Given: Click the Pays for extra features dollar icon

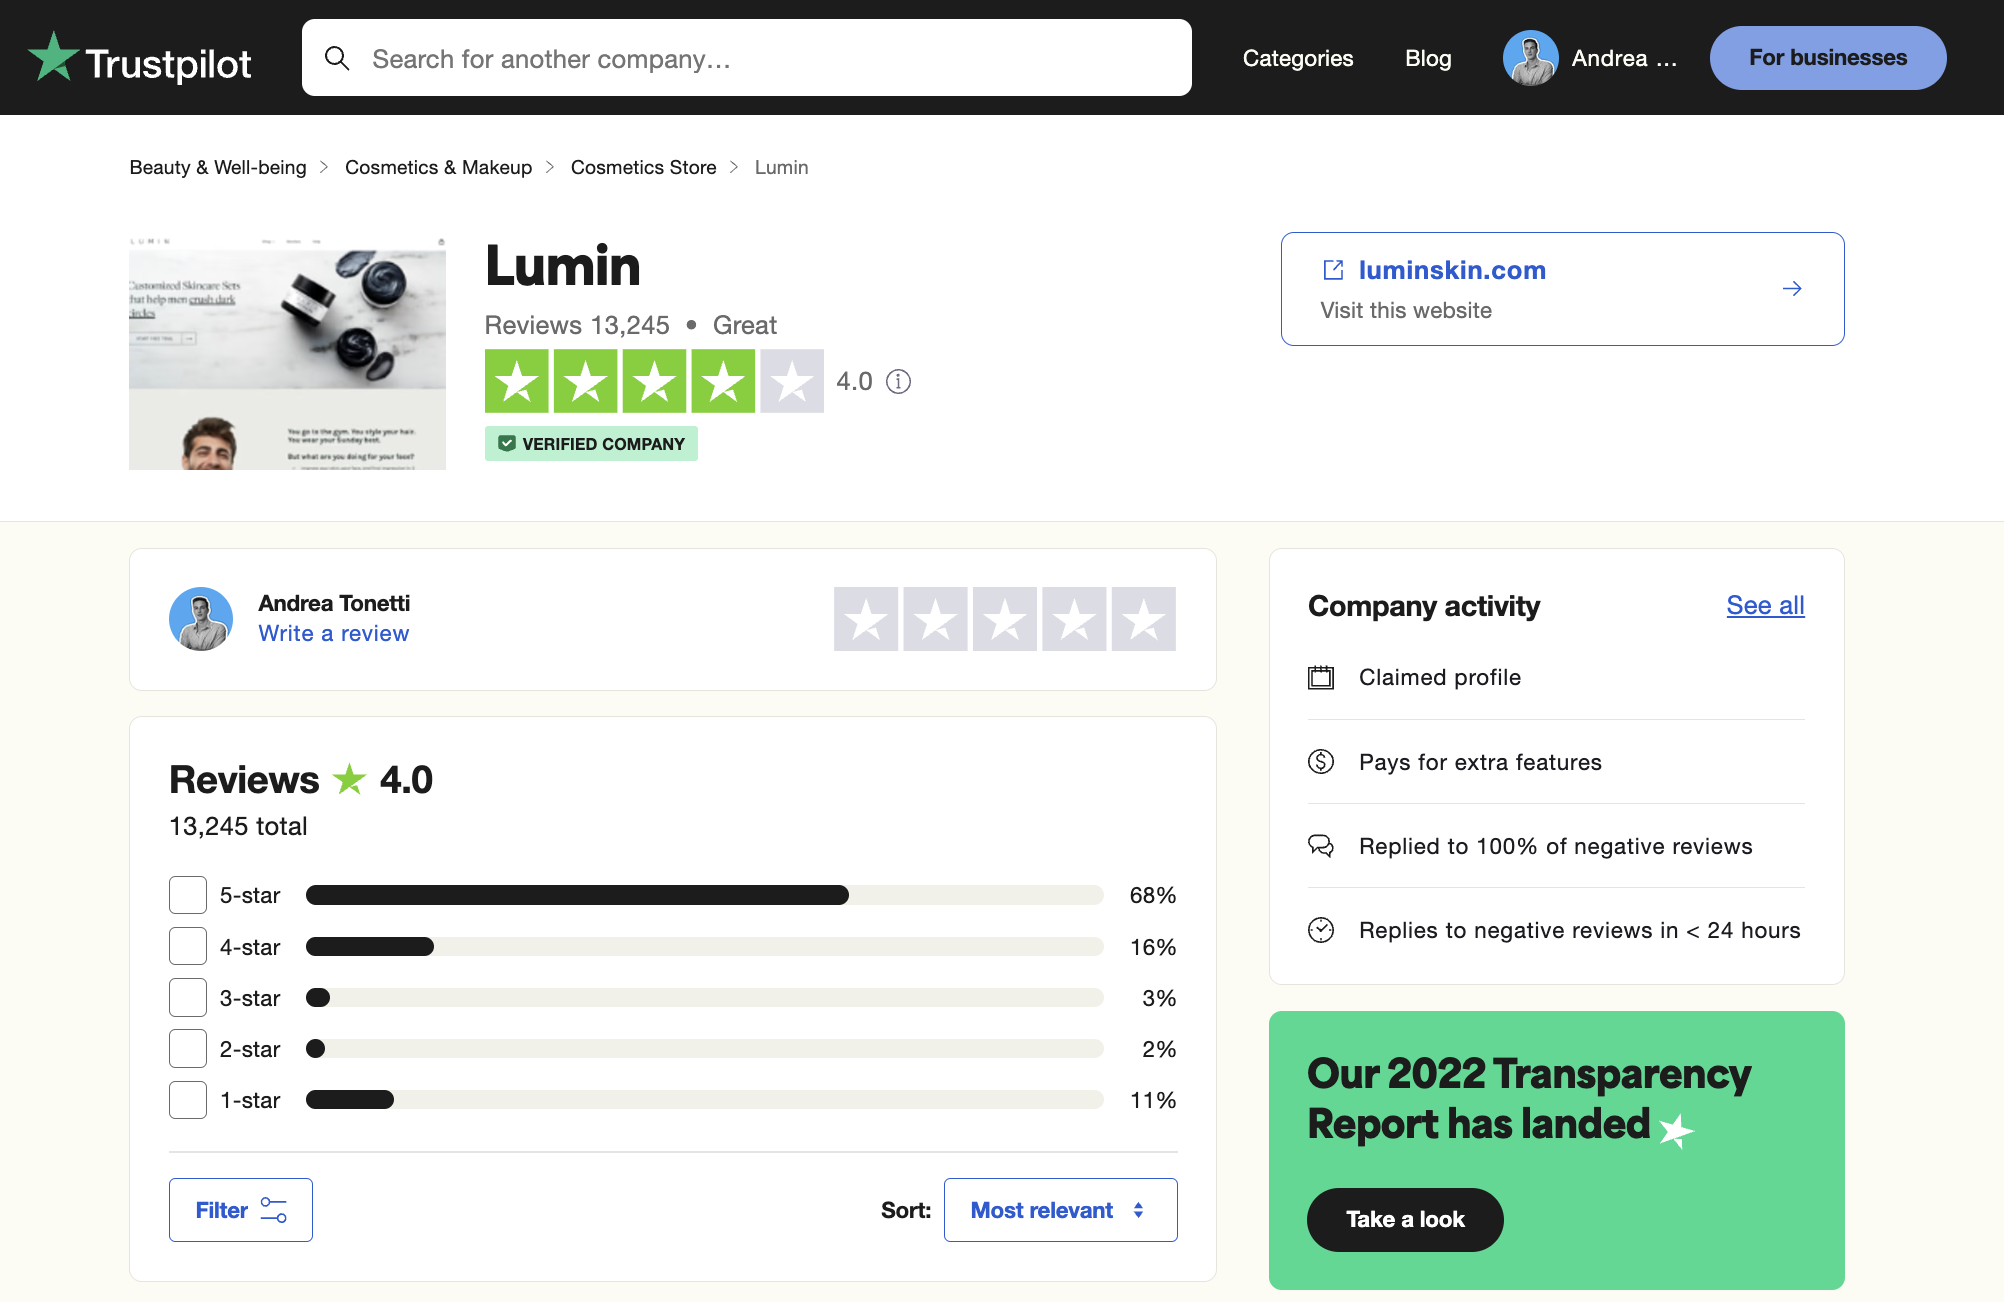Looking at the screenshot, I should tap(1321, 762).
